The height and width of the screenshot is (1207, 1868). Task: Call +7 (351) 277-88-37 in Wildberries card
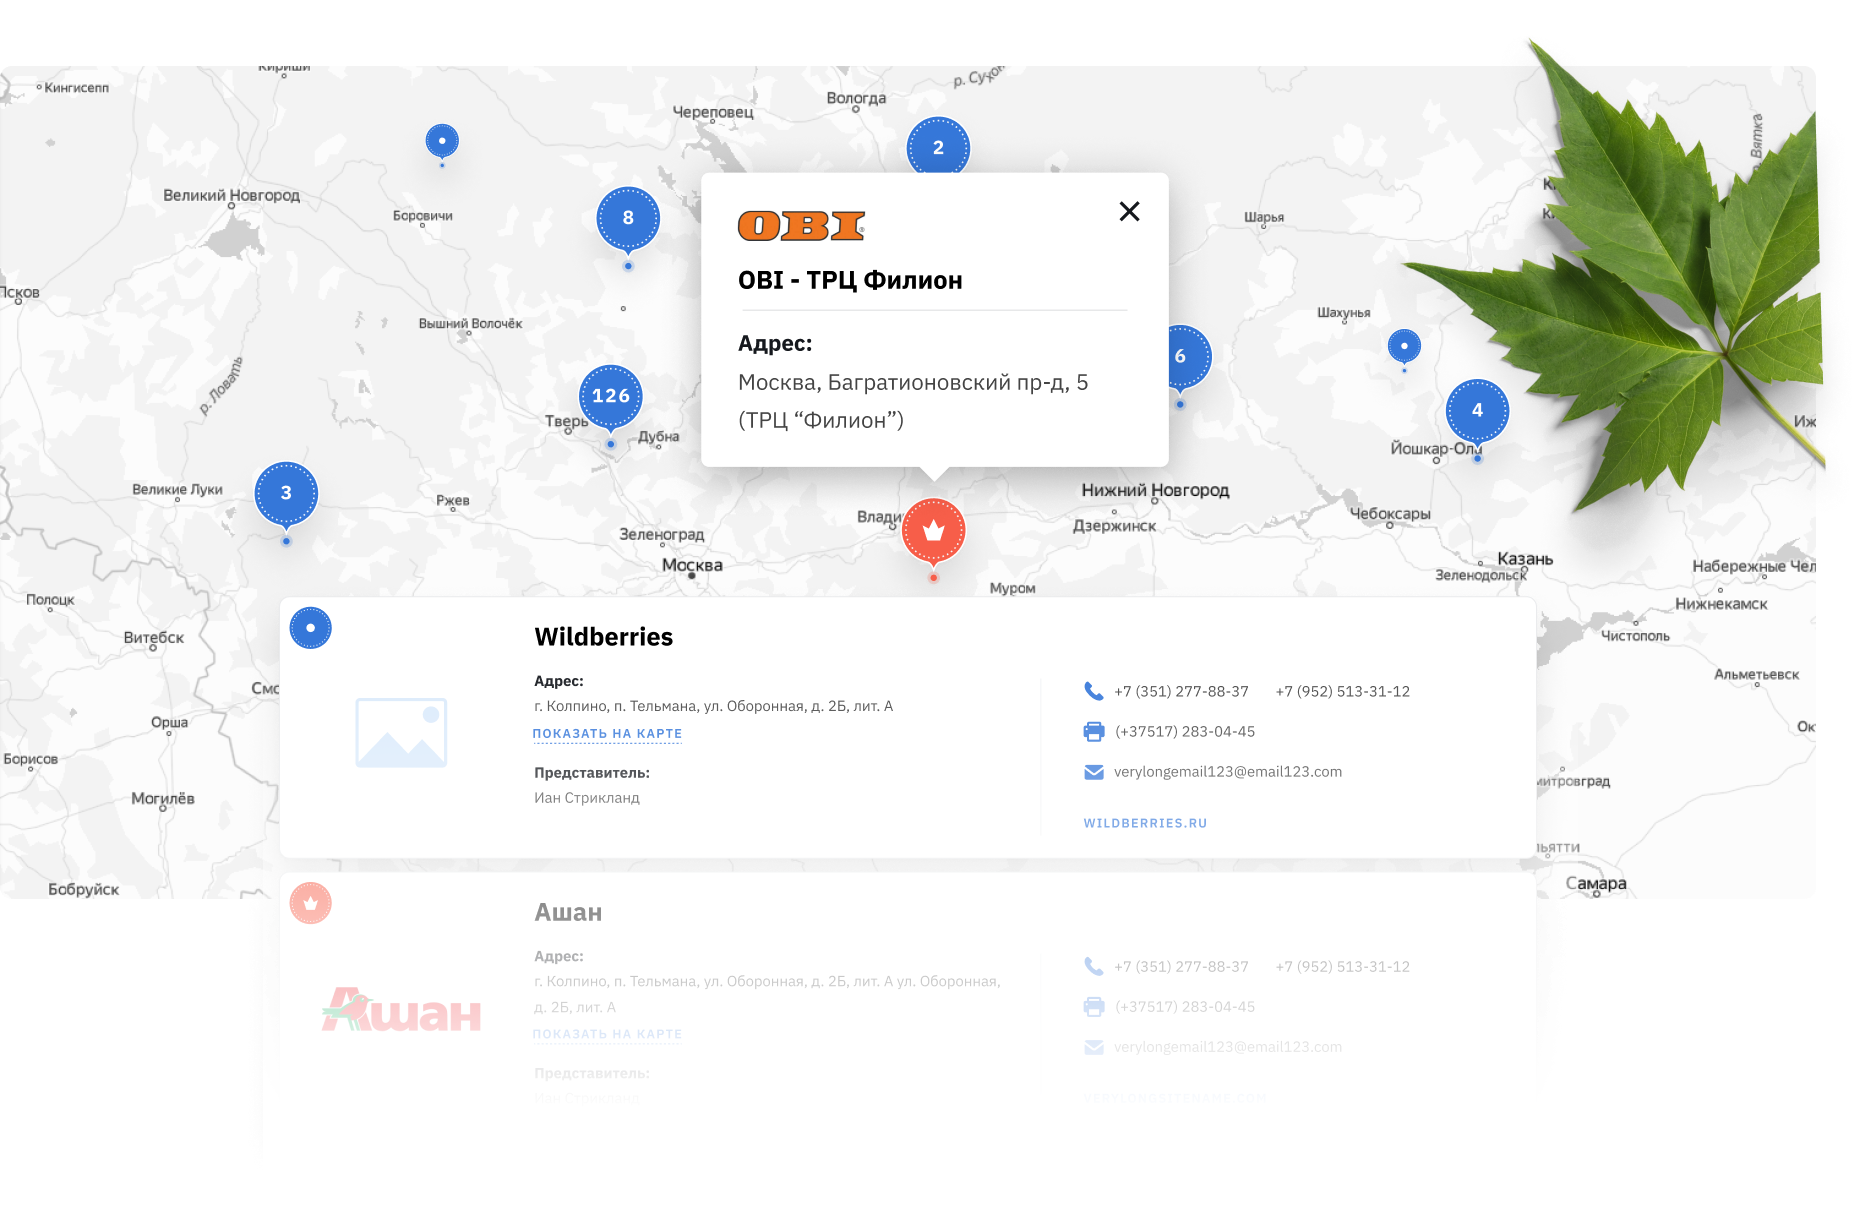[1181, 691]
